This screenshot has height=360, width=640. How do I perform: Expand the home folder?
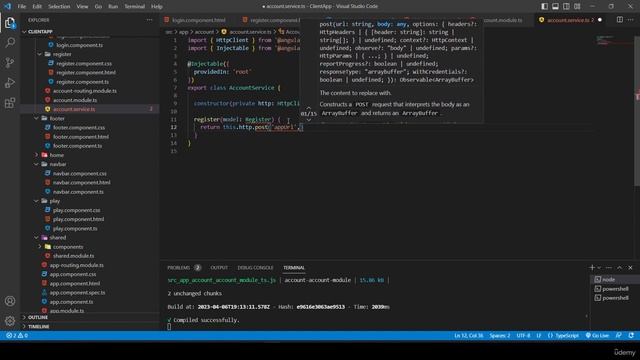coord(36,155)
